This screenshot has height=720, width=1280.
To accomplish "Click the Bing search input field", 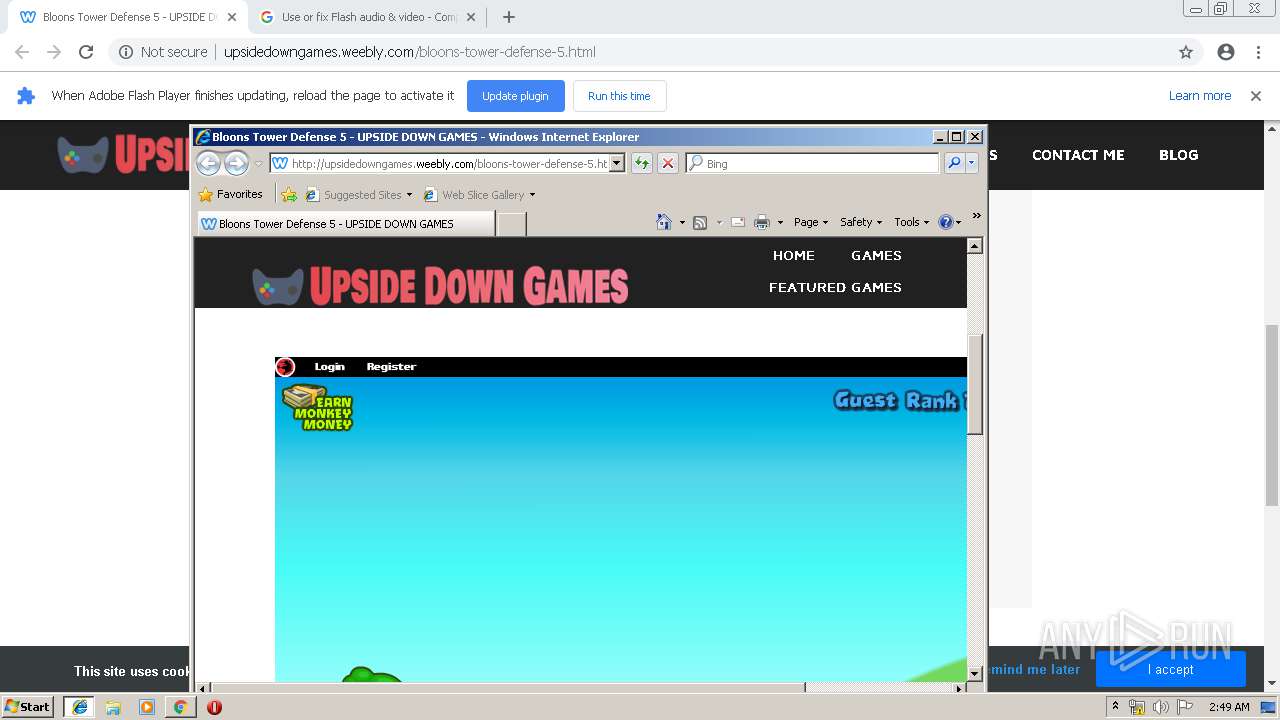I will (814, 163).
